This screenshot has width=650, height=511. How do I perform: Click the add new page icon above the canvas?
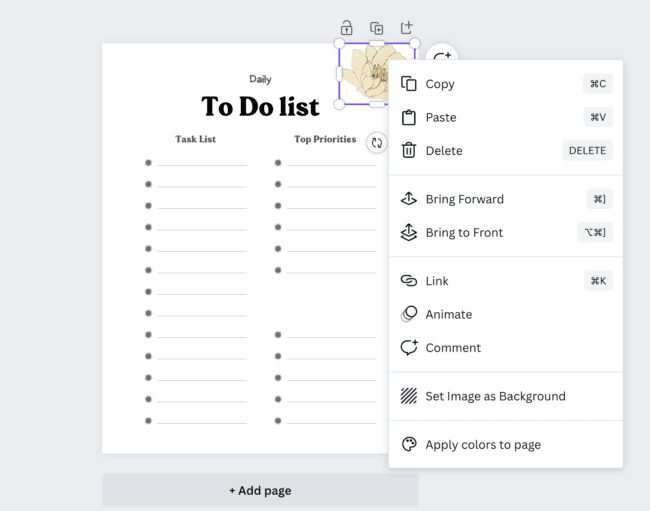(407, 27)
